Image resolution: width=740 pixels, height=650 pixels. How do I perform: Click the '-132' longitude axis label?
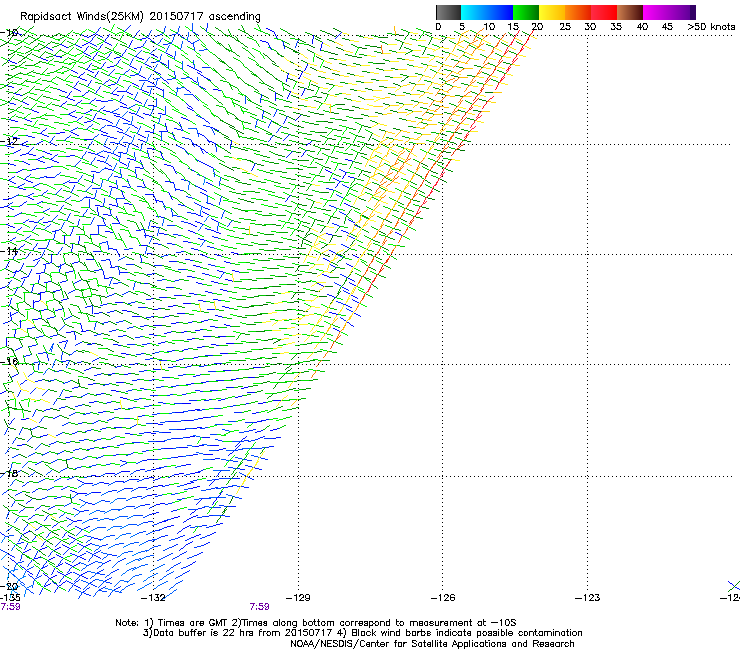click(x=153, y=598)
